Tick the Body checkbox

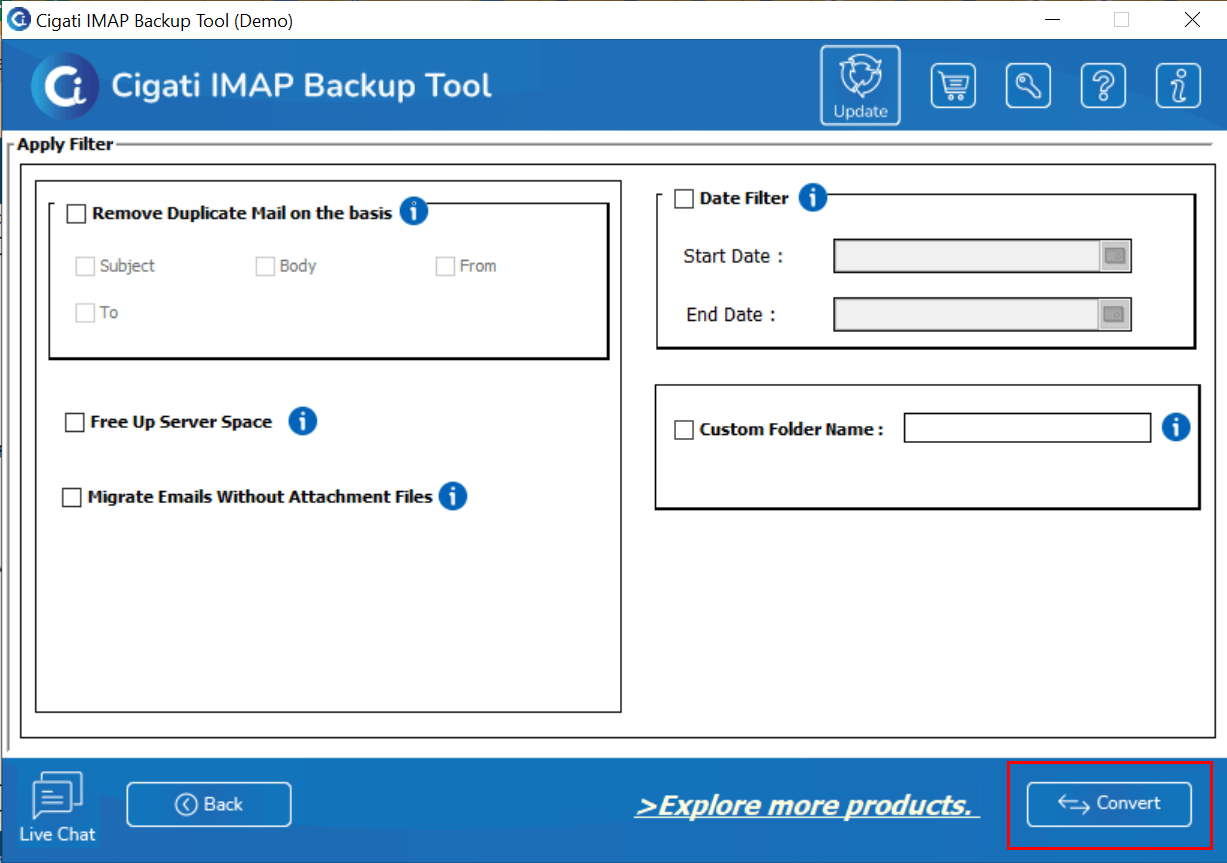pyautogui.click(x=265, y=266)
